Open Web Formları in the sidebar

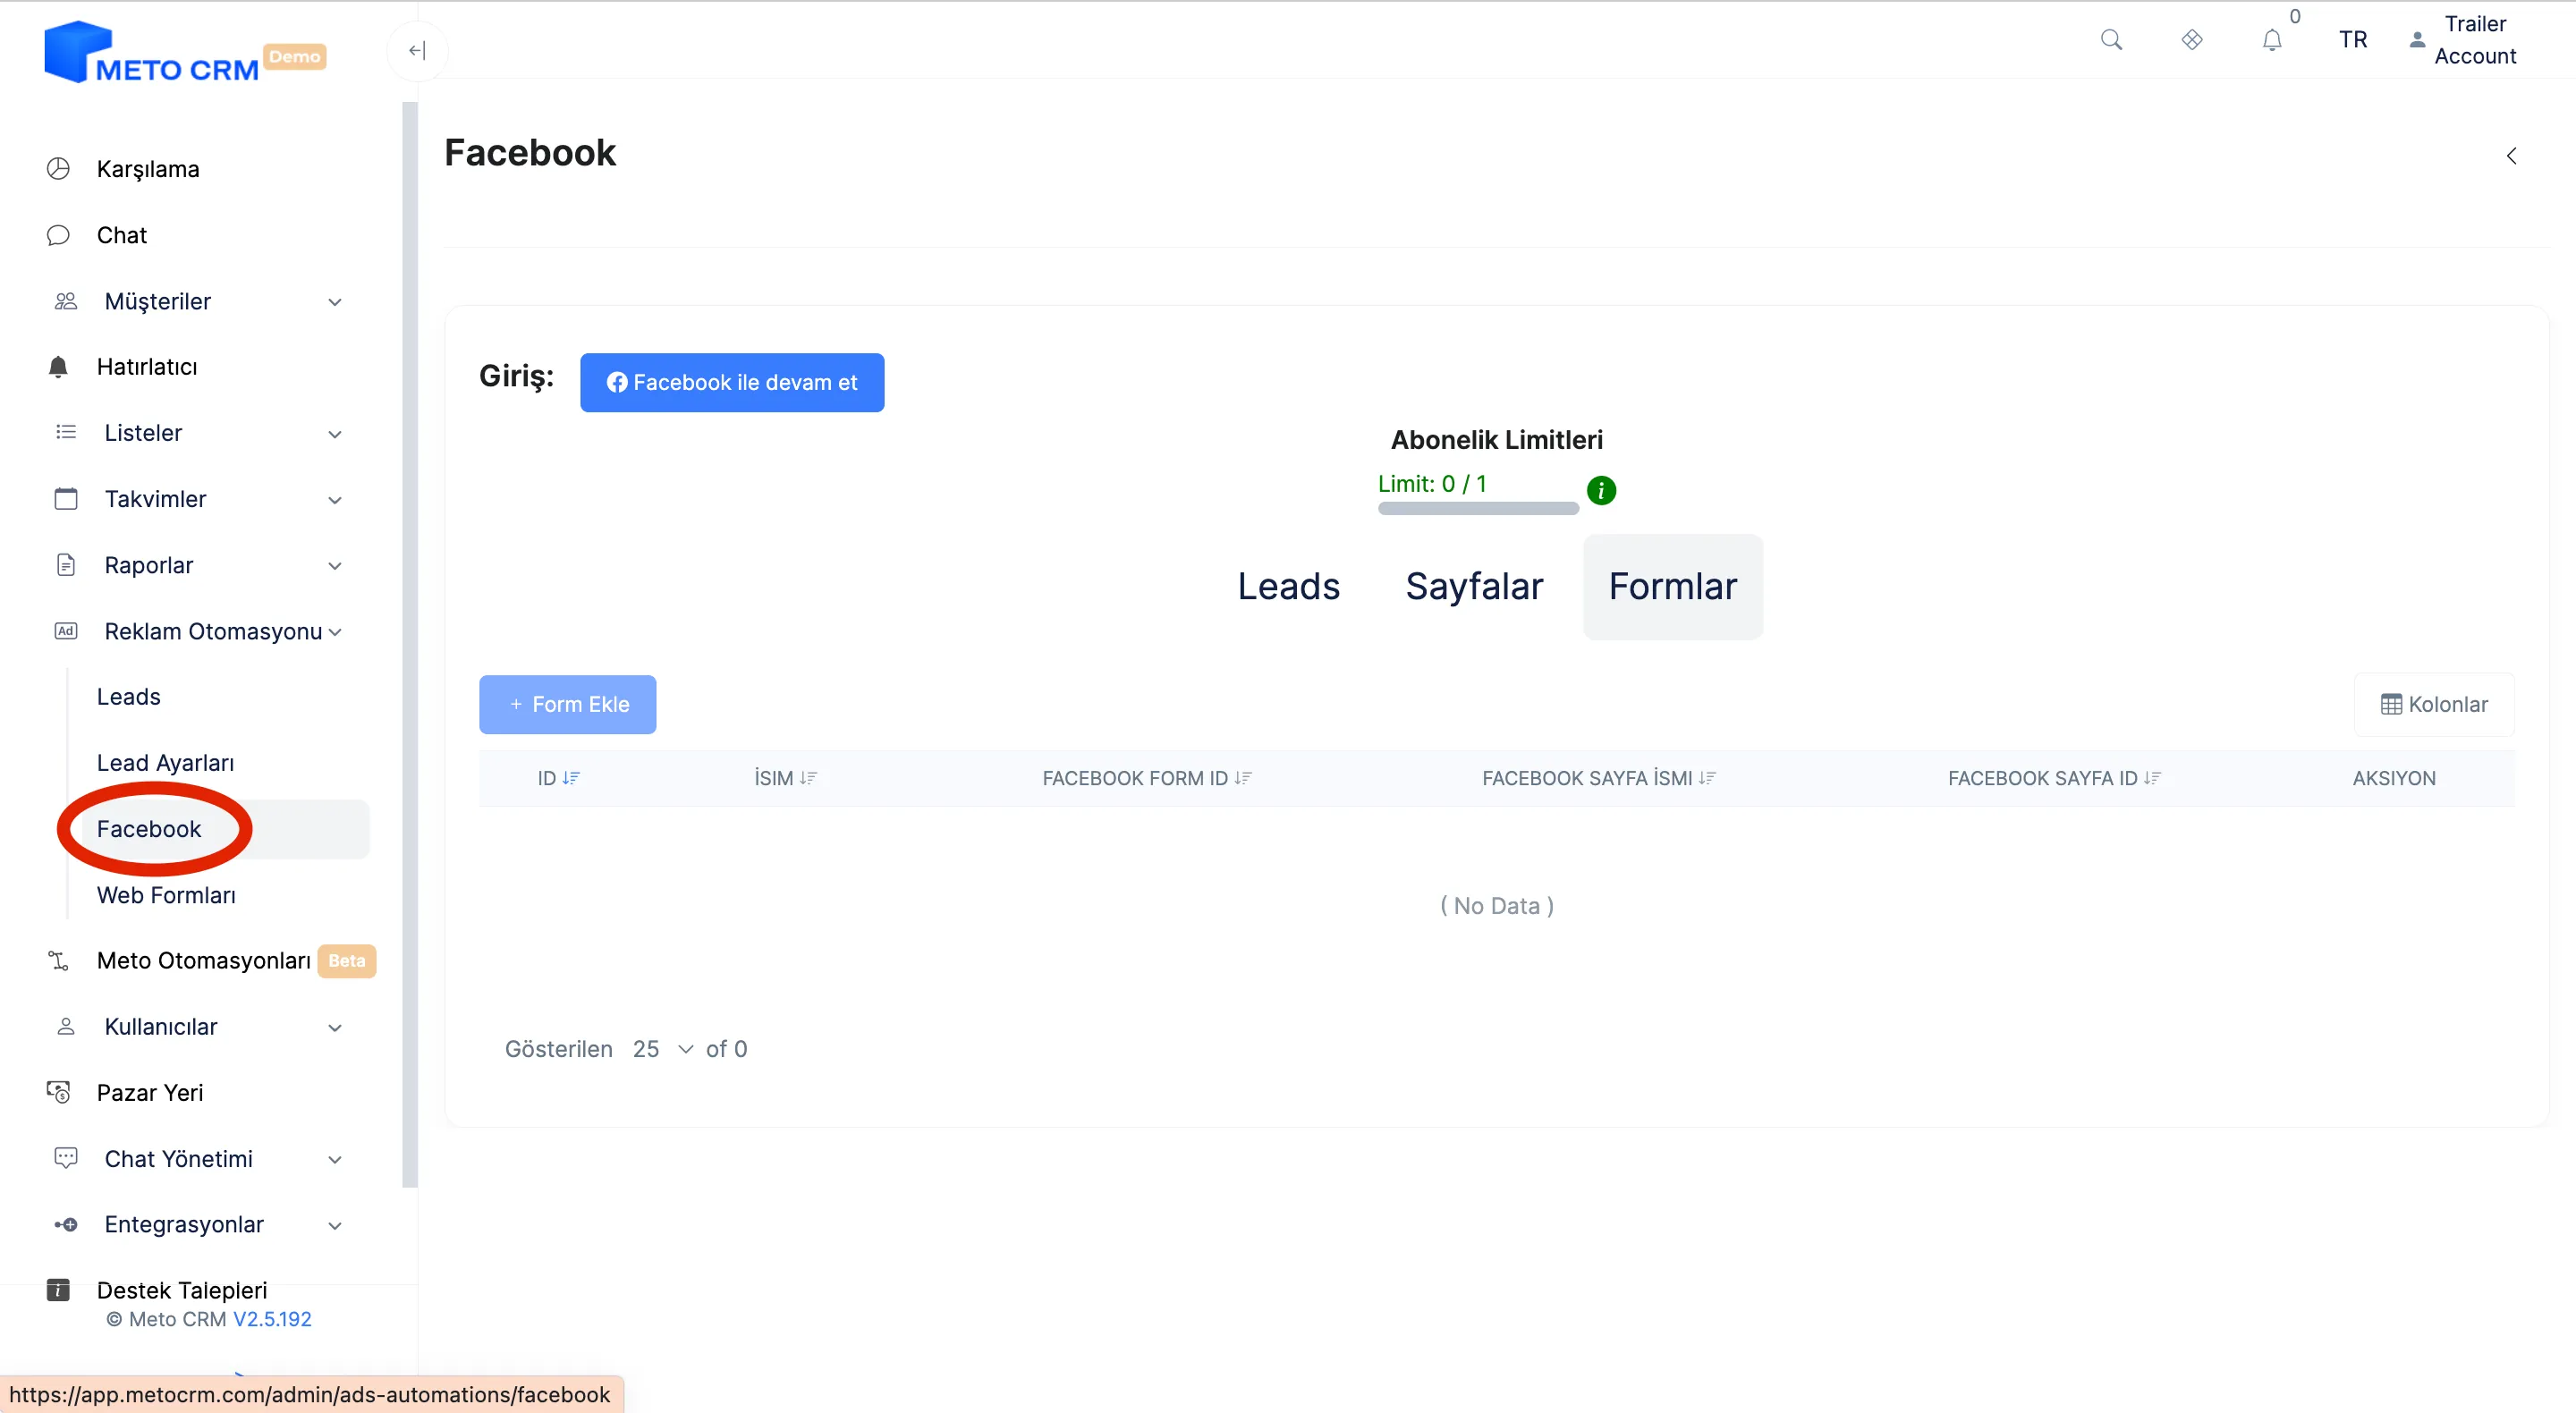tap(166, 895)
